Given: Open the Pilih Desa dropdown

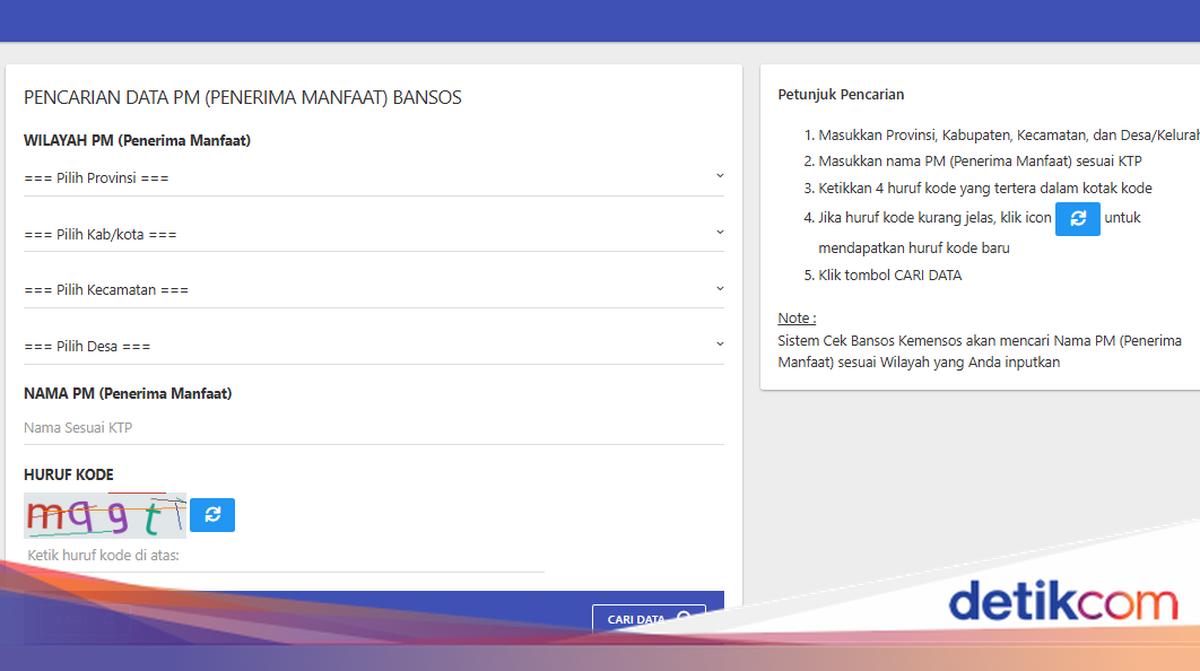Looking at the screenshot, I should pyautogui.click(x=375, y=345).
